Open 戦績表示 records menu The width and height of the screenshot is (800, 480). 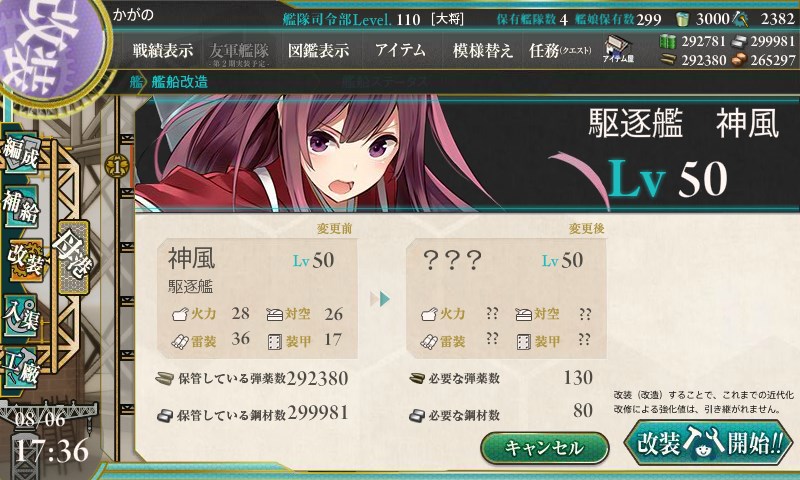coord(163,50)
